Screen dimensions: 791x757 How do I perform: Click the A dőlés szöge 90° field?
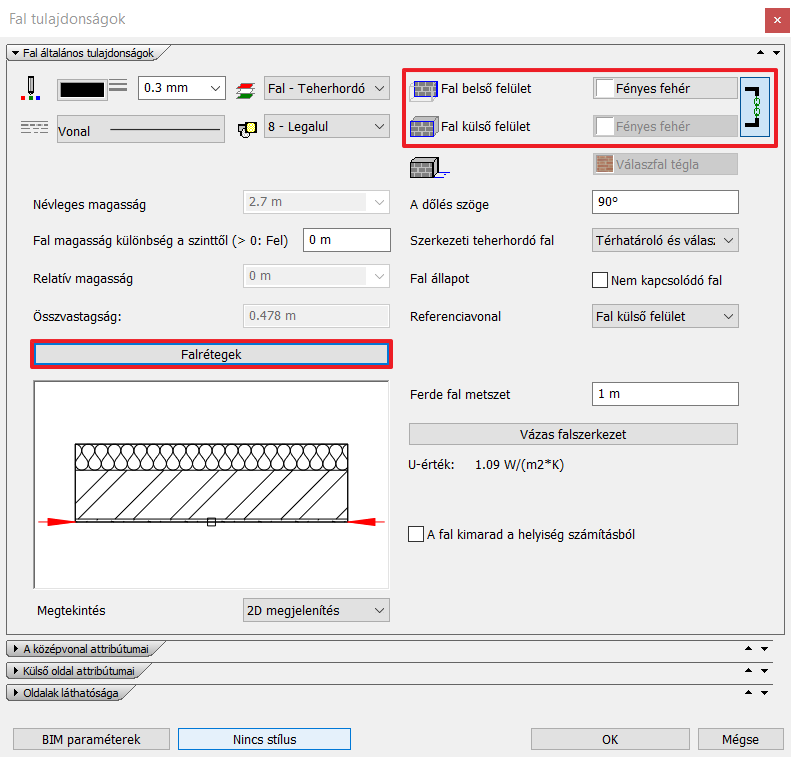[665, 201]
